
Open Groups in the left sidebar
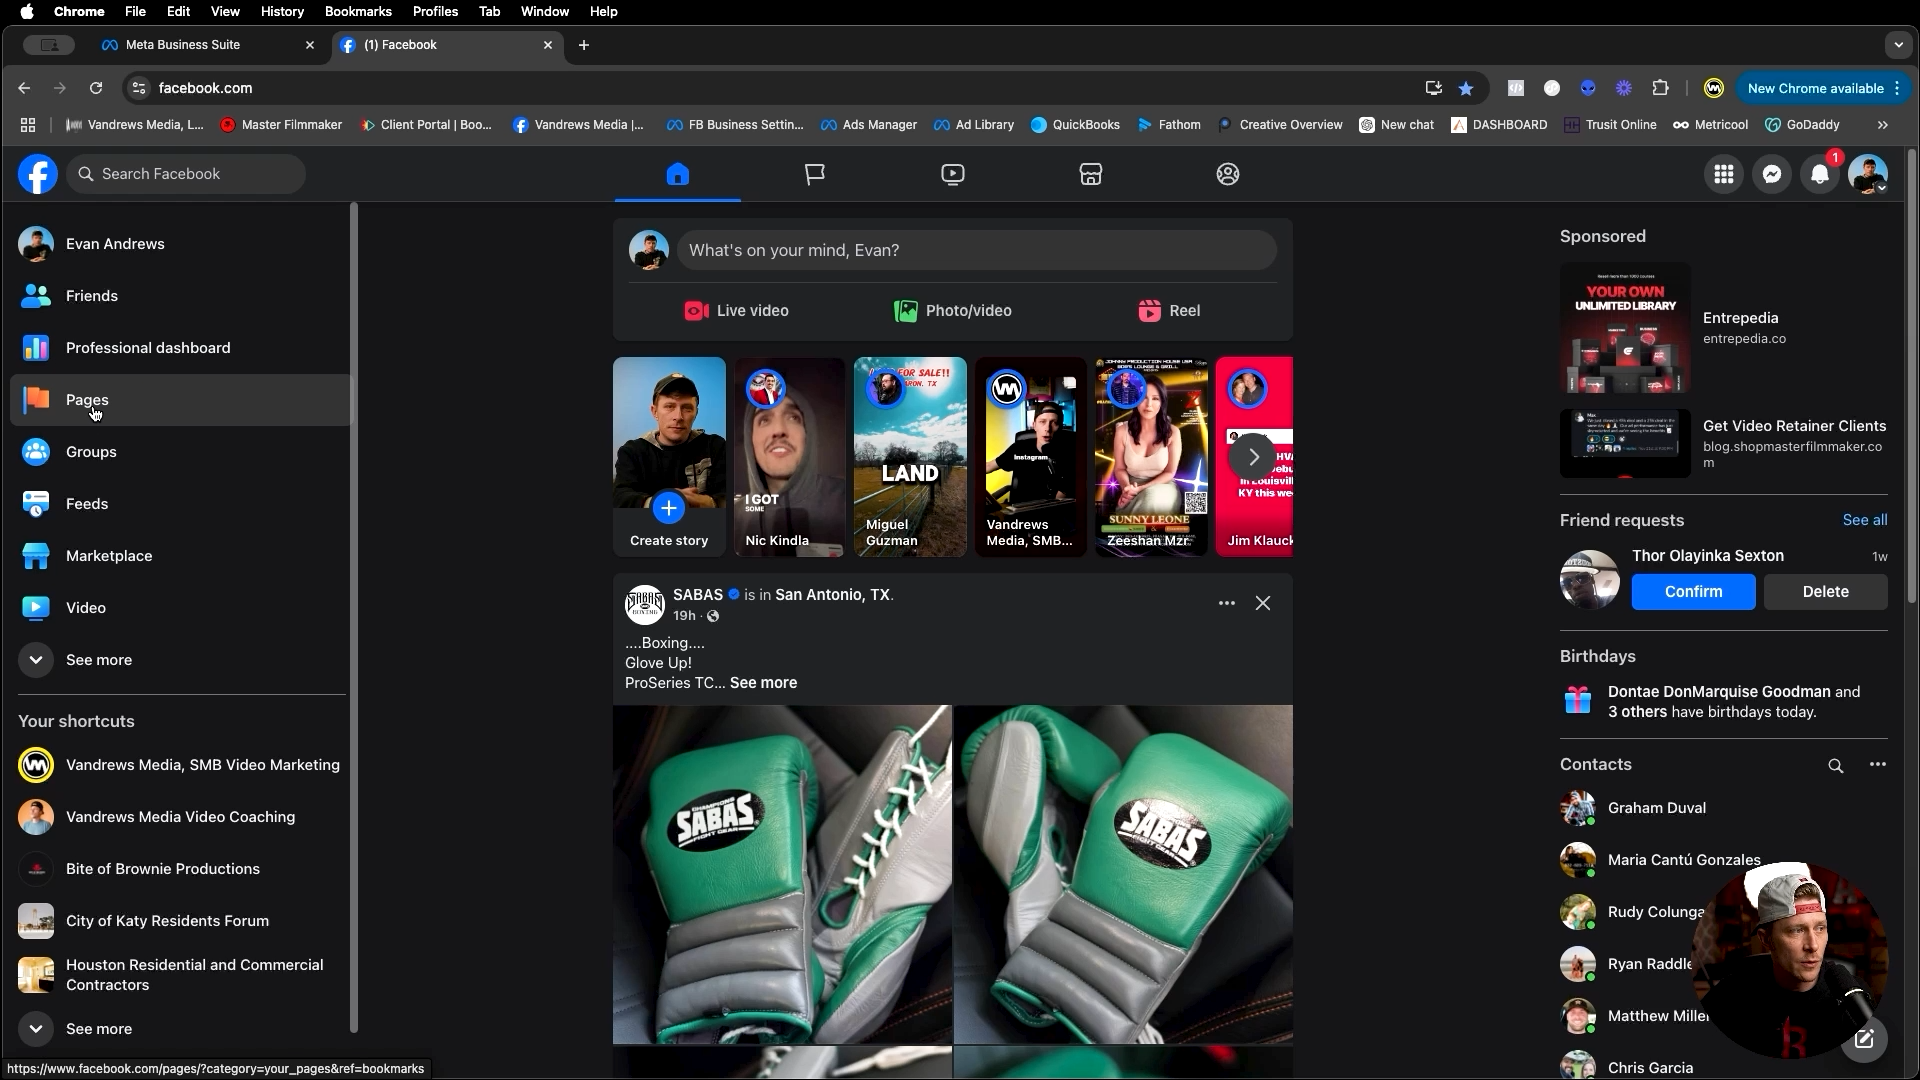(180, 452)
